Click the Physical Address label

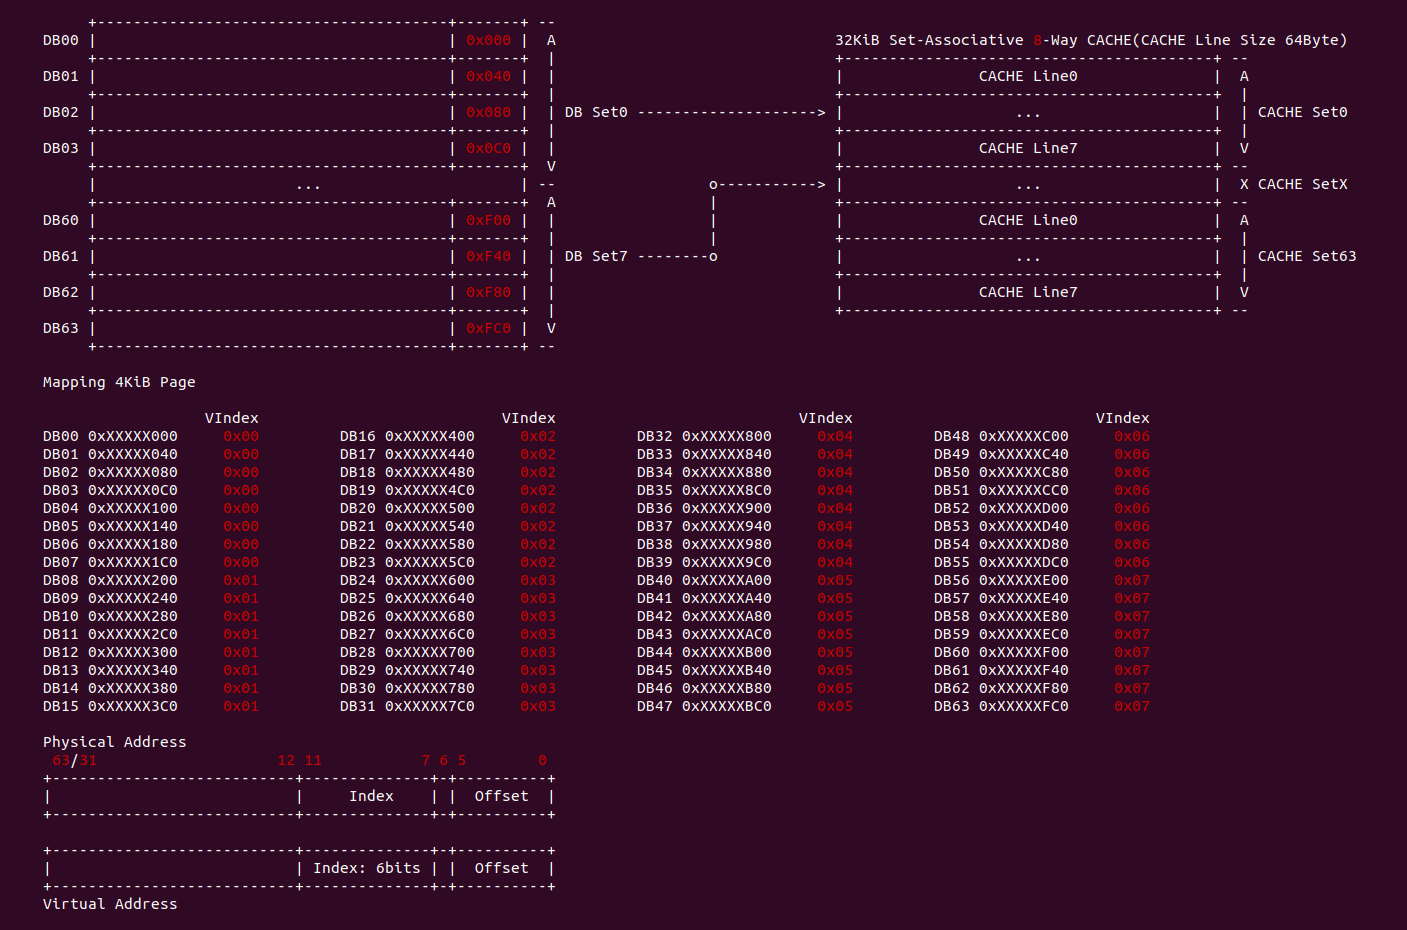[x=114, y=743]
